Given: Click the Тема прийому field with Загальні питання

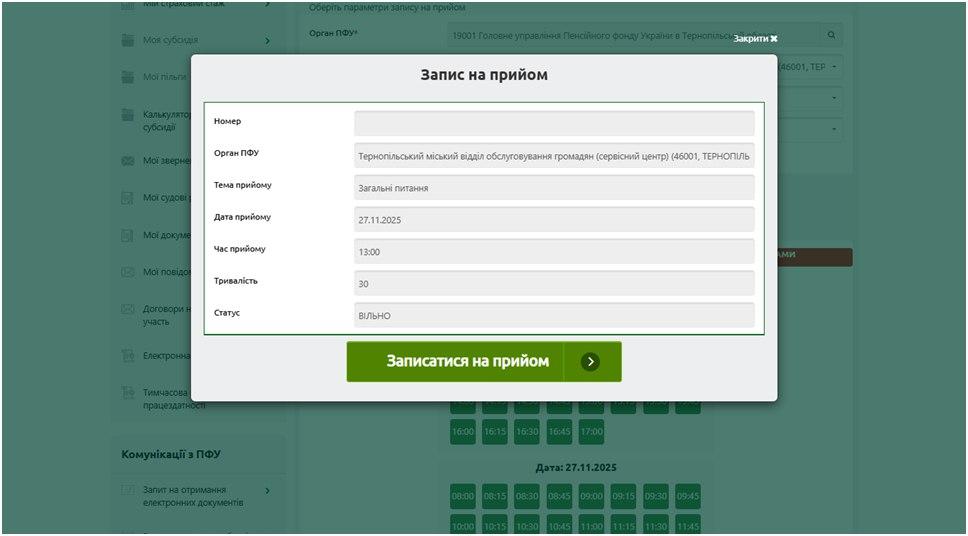Looking at the screenshot, I should [554, 187].
